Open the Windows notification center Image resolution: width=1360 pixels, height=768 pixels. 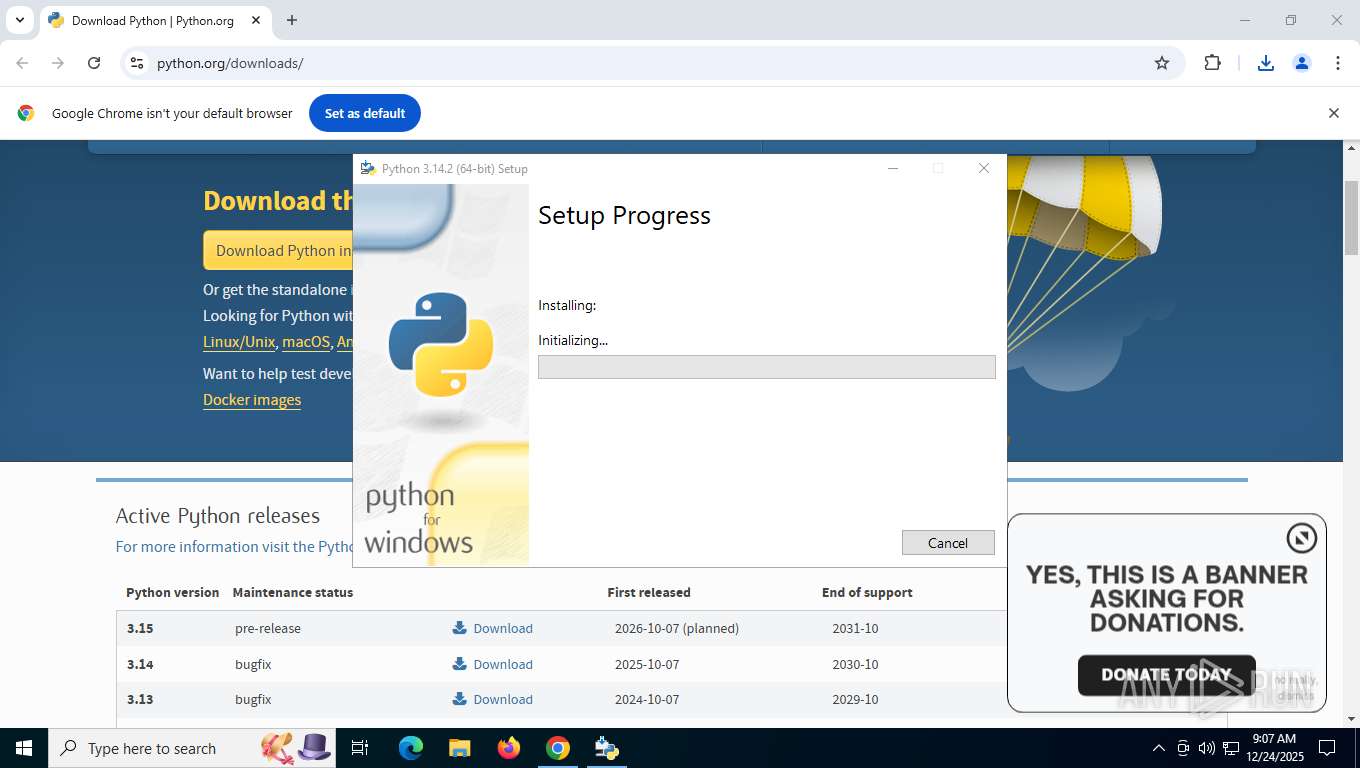pos(1327,748)
